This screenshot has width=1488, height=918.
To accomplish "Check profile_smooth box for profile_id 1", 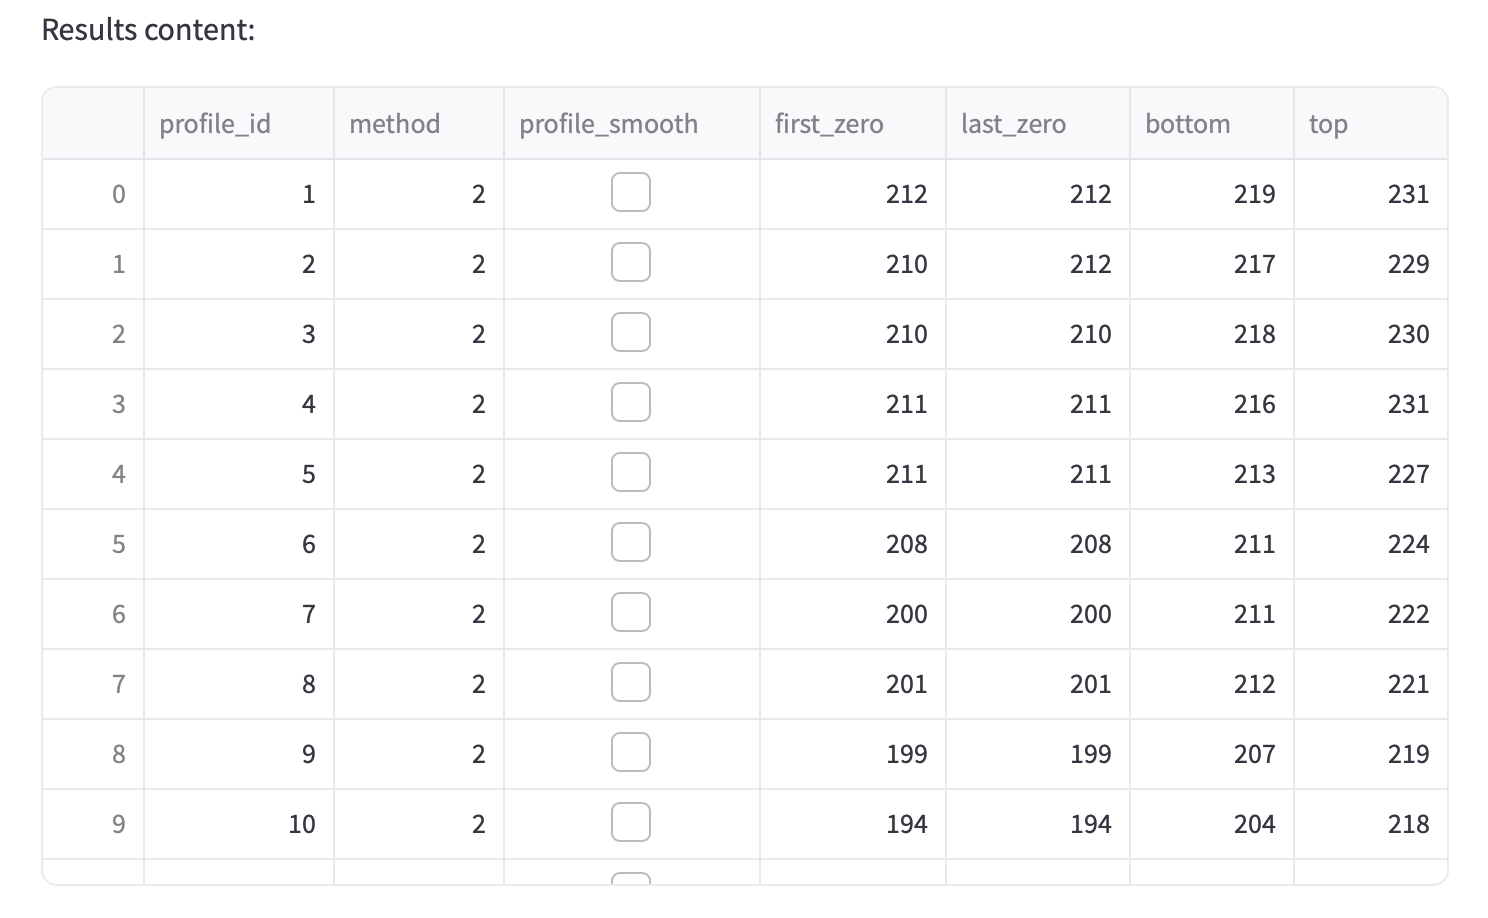I will click(631, 192).
